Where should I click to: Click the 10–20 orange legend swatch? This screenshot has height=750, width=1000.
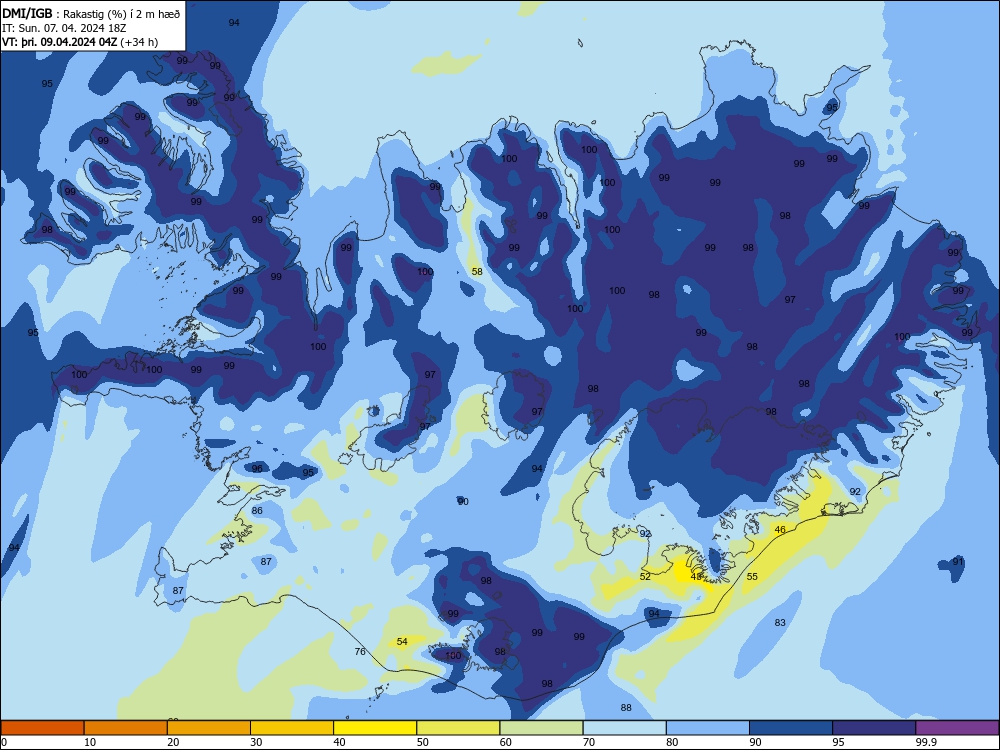click(x=126, y=728)
